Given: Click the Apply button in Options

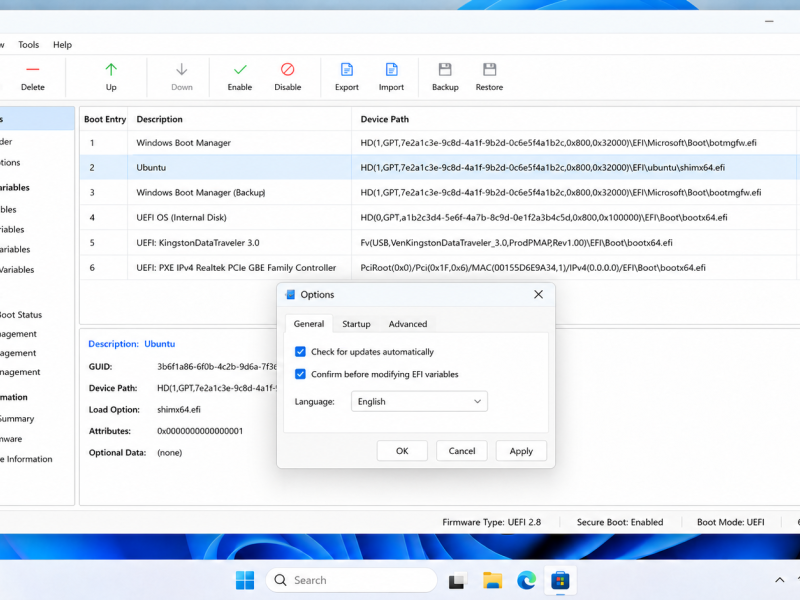Looking at the screenshot, I should (521, 451).
